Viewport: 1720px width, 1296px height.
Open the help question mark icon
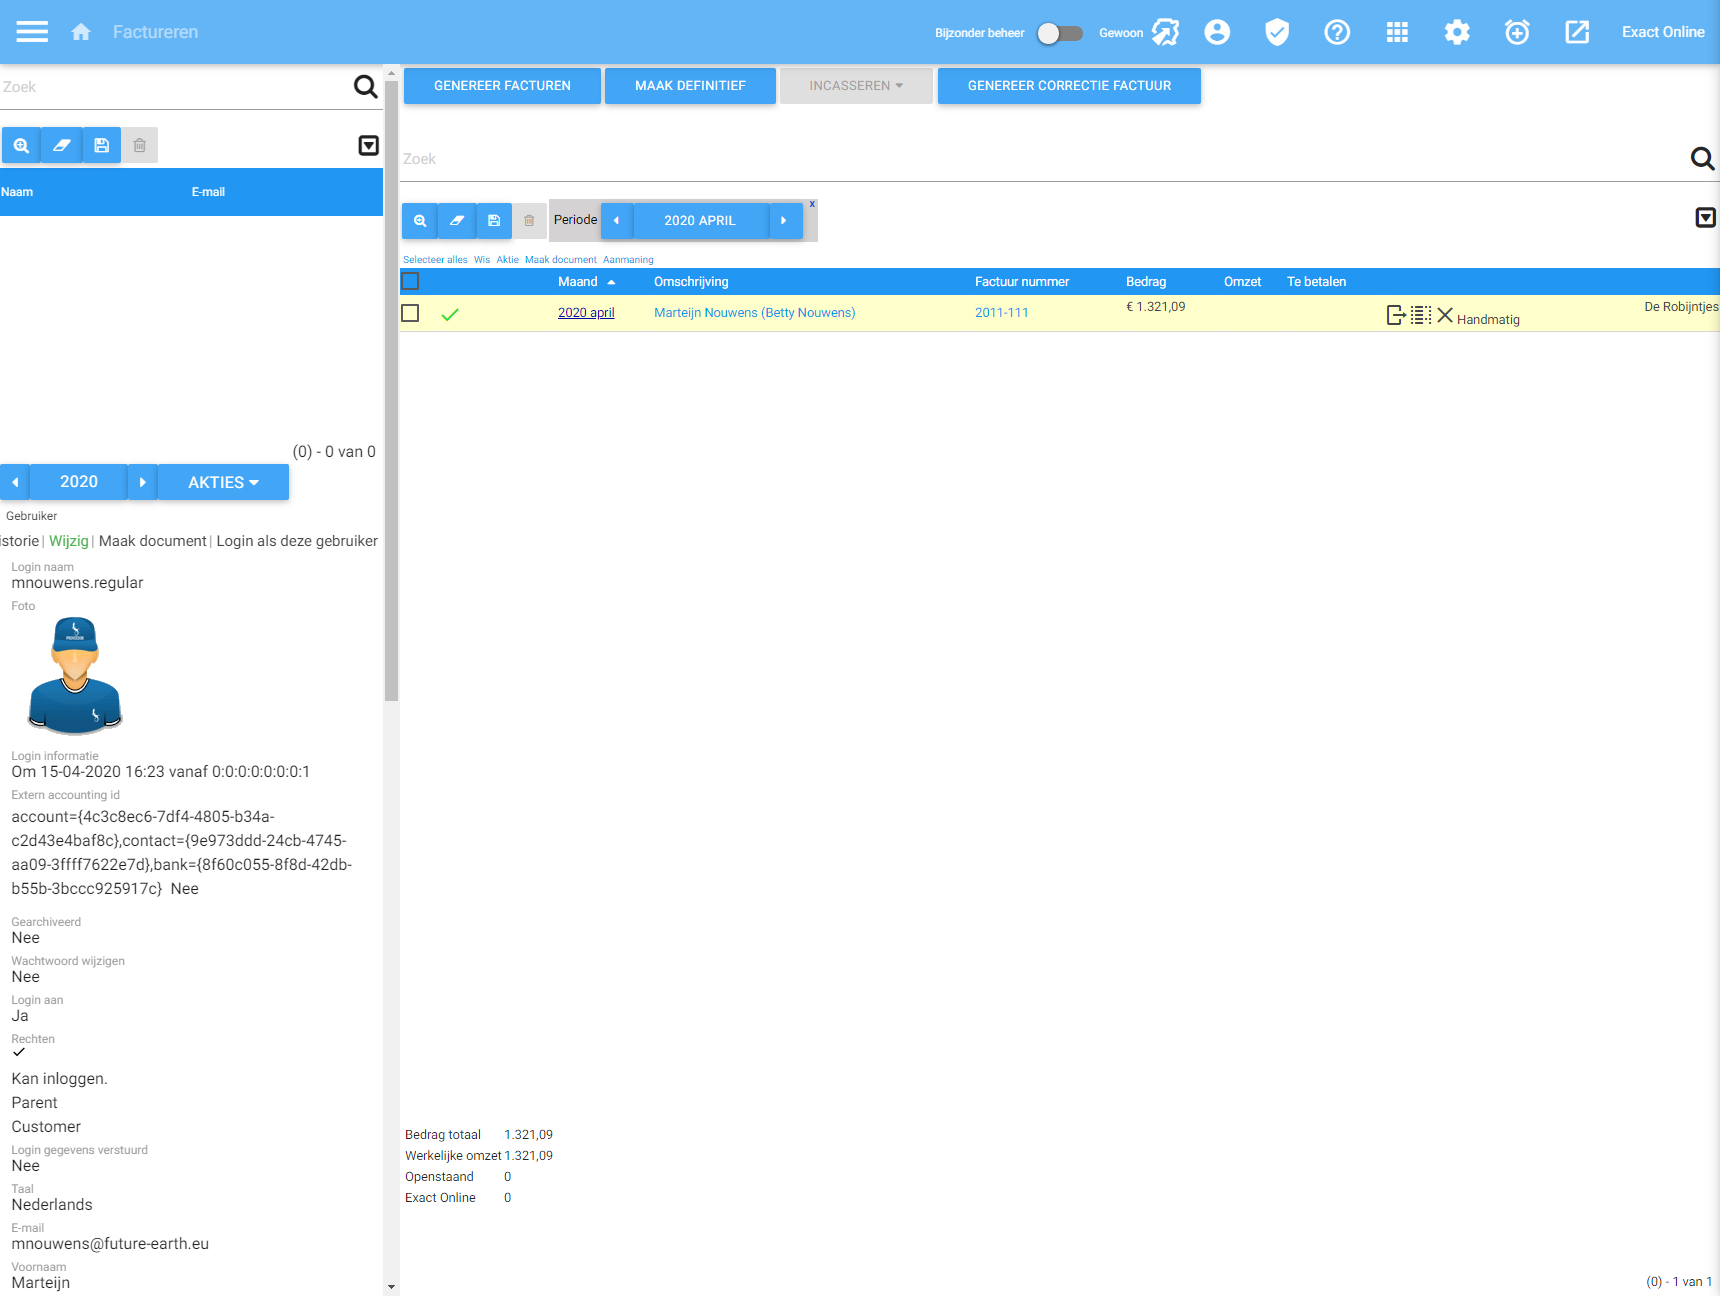[x=1337, y=32]
